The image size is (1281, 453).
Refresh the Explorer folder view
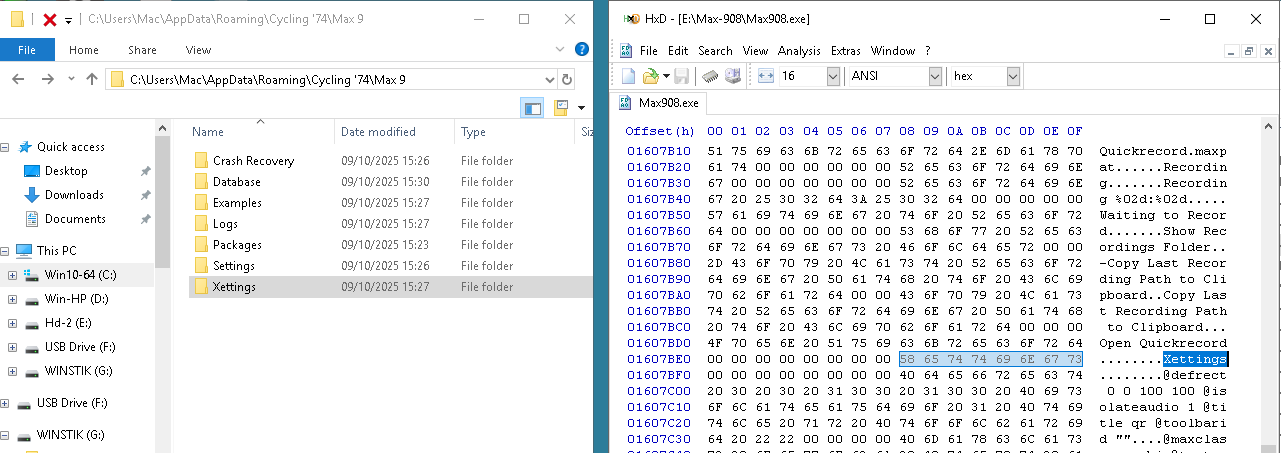[x=567, y=80]
